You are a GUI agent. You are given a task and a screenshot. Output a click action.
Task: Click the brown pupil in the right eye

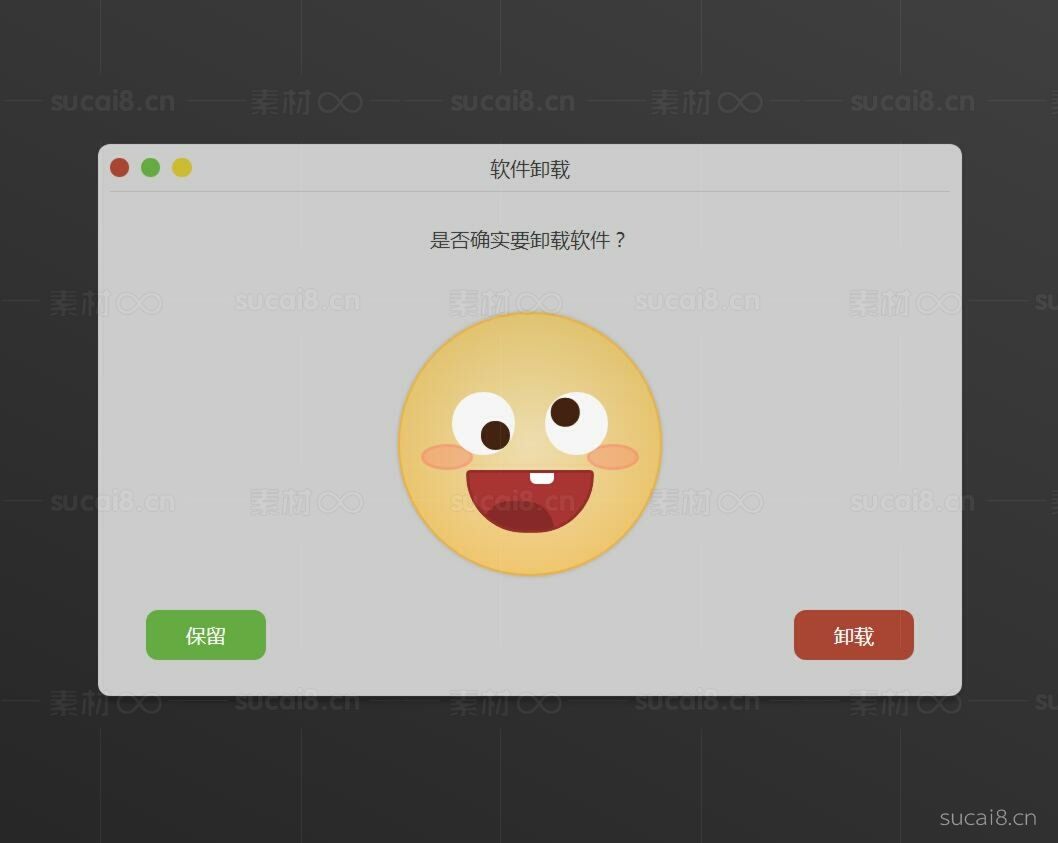[x=565, y=412]
